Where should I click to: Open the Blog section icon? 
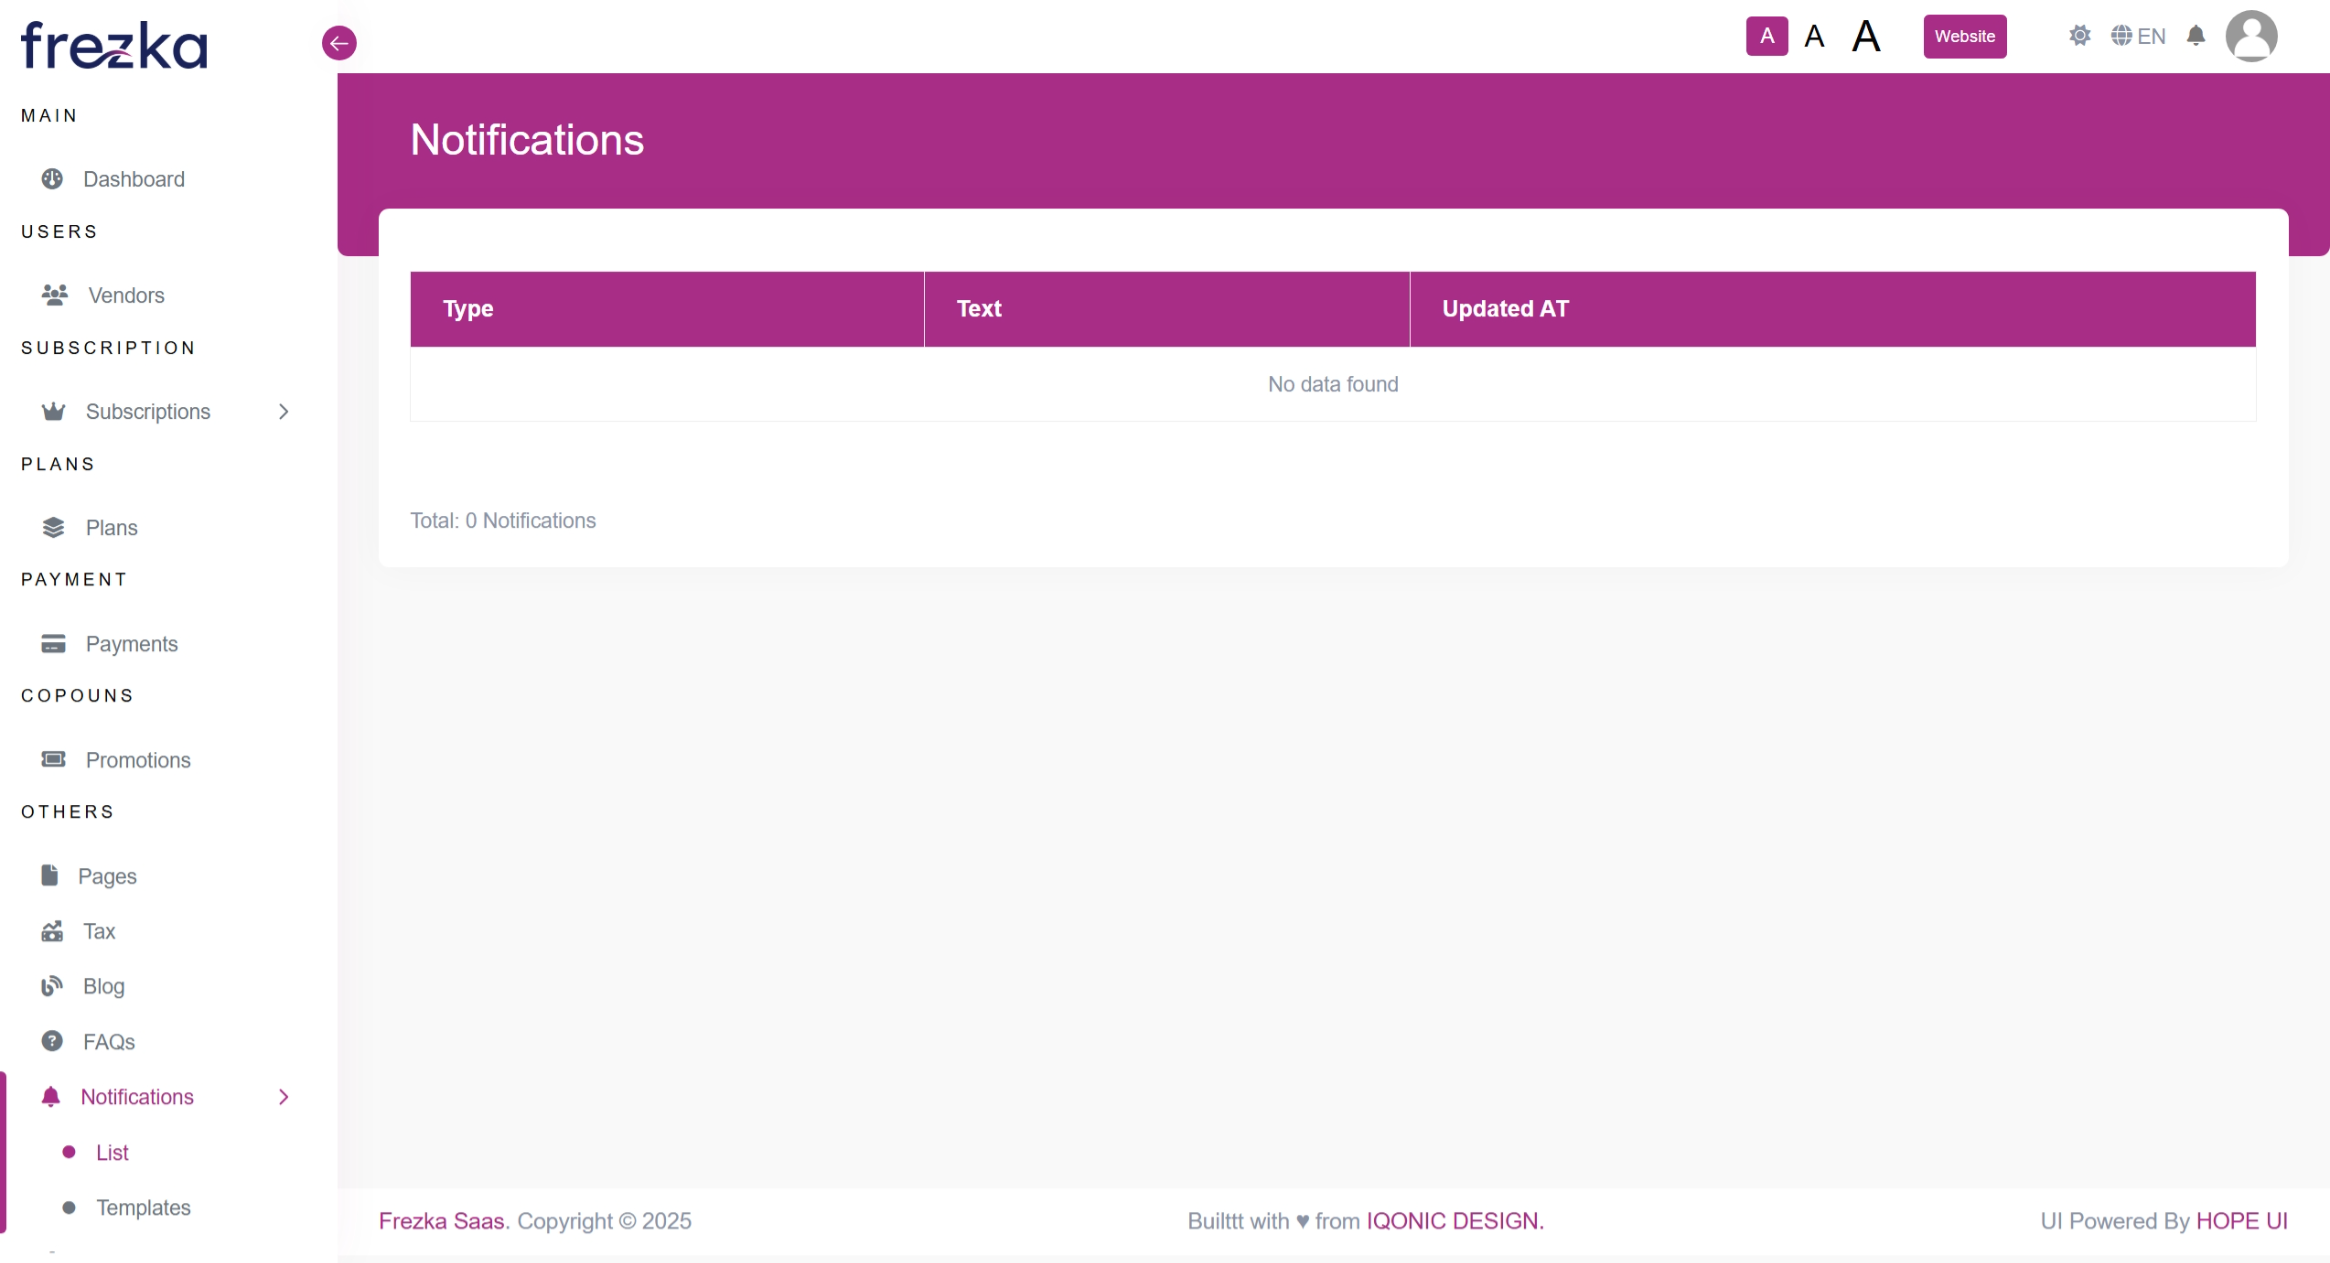[52, 987]
